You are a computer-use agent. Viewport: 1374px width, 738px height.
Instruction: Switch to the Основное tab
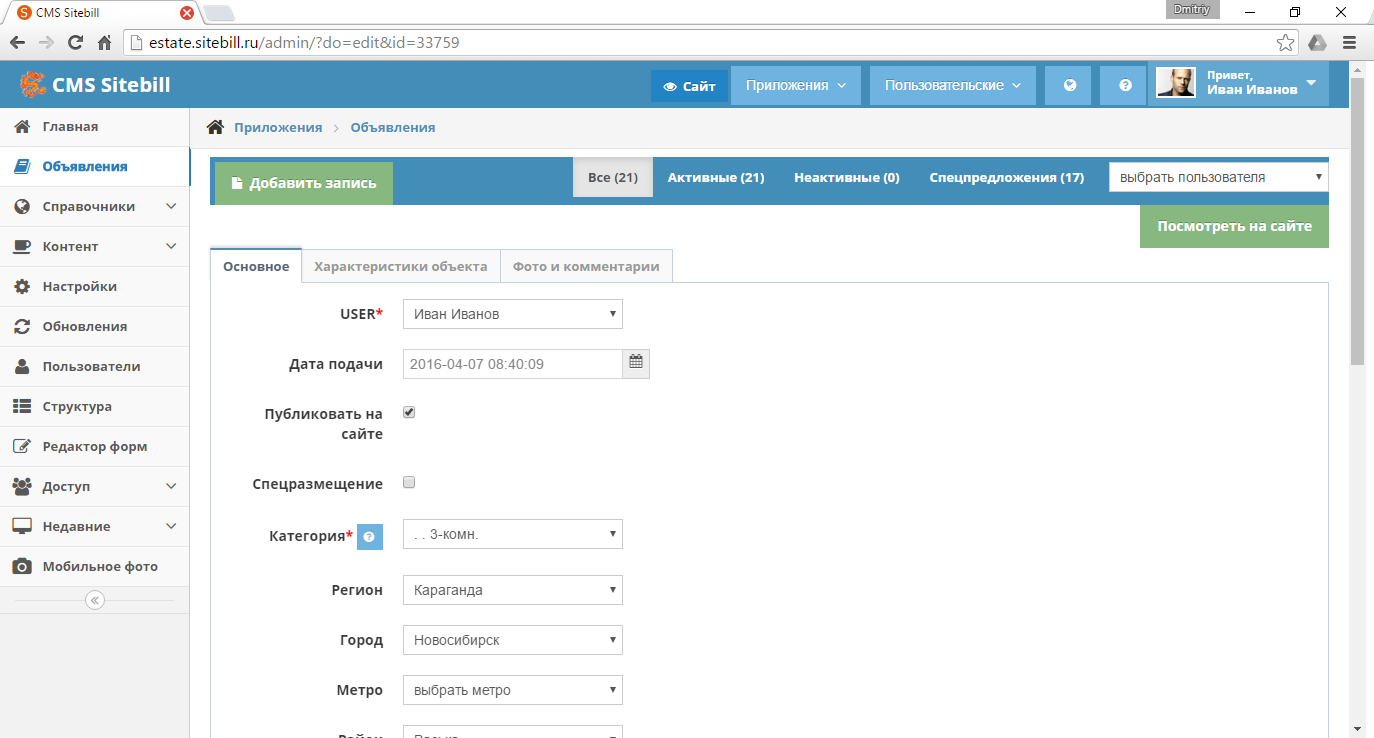pyautogui.click(x=256, y=267)
